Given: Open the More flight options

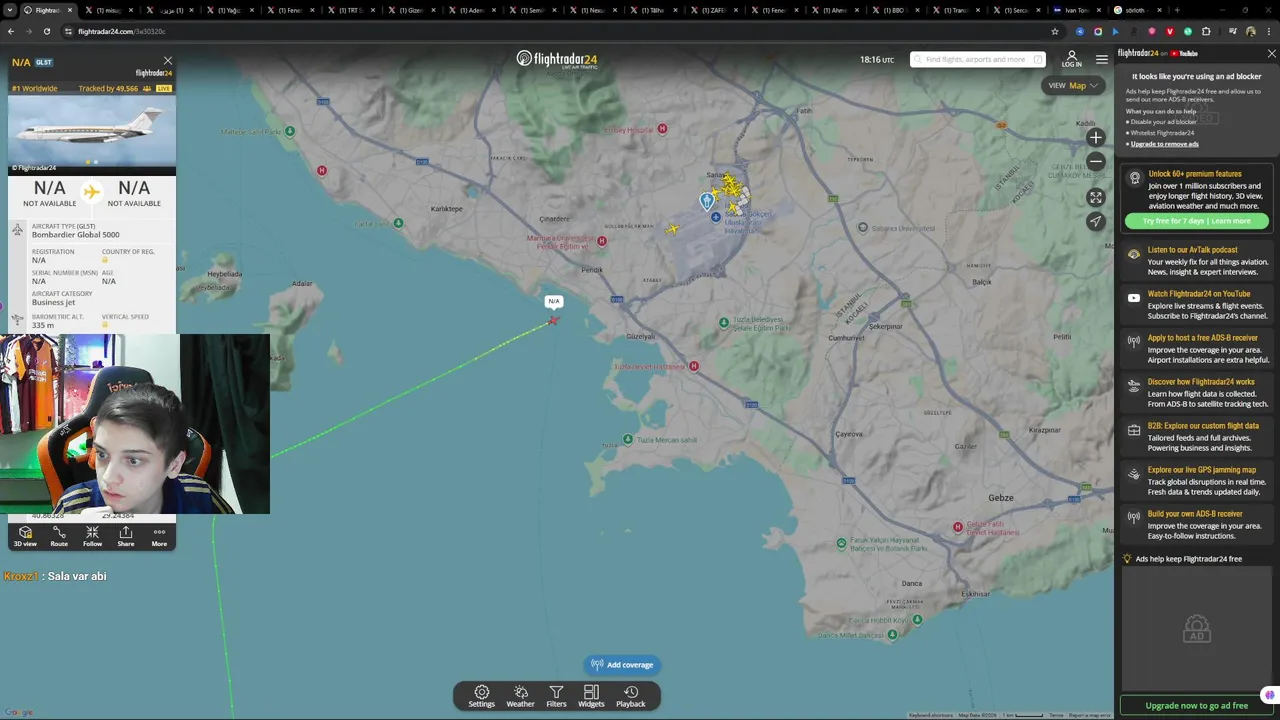Looking at the screenshot, I should (159, 537).
